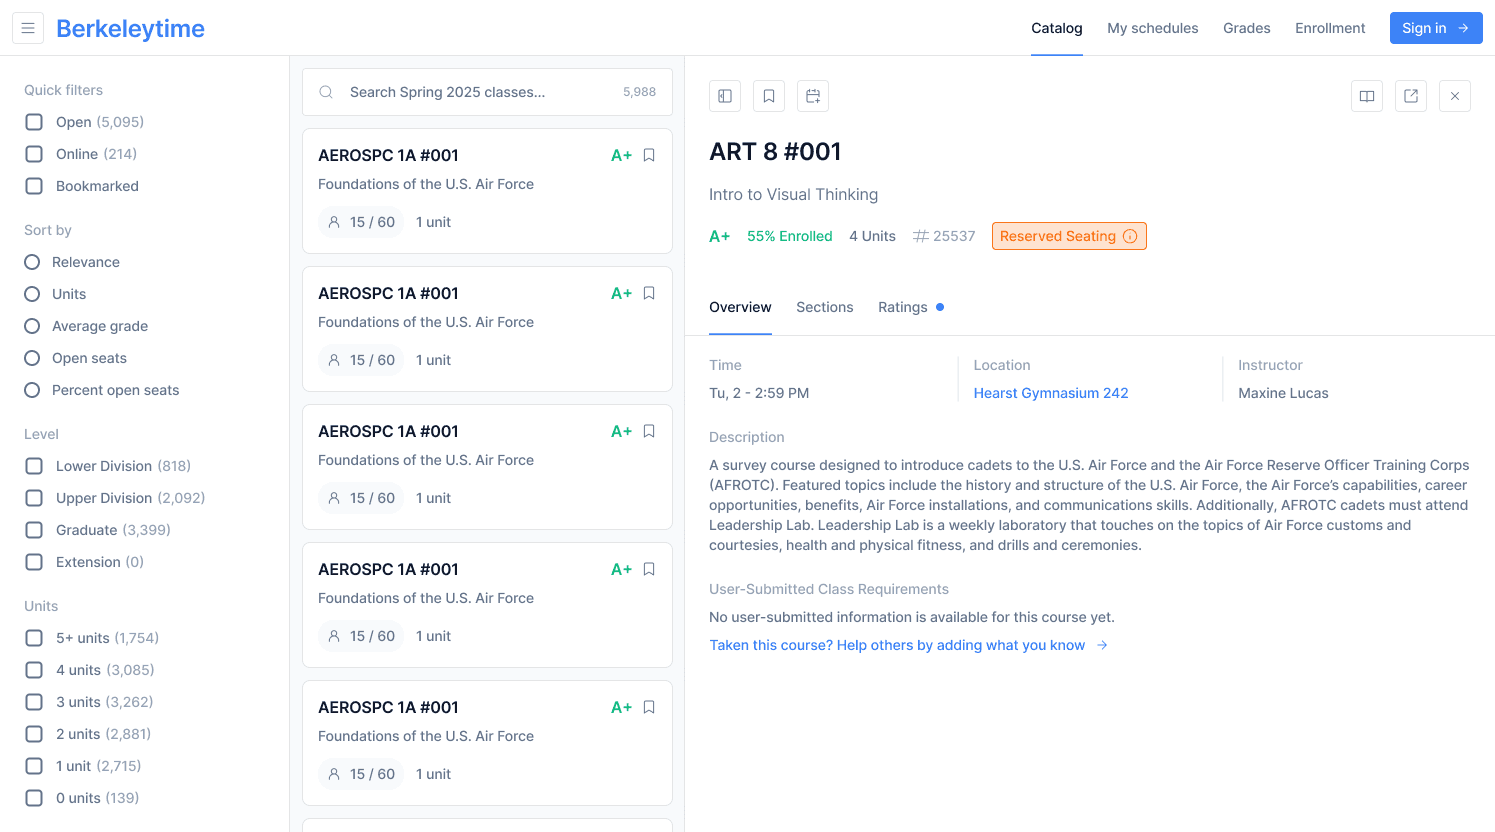Viewport: 1495px width, 832px height.
Task: Filter by Upper Division level
Action: point(34,498)
